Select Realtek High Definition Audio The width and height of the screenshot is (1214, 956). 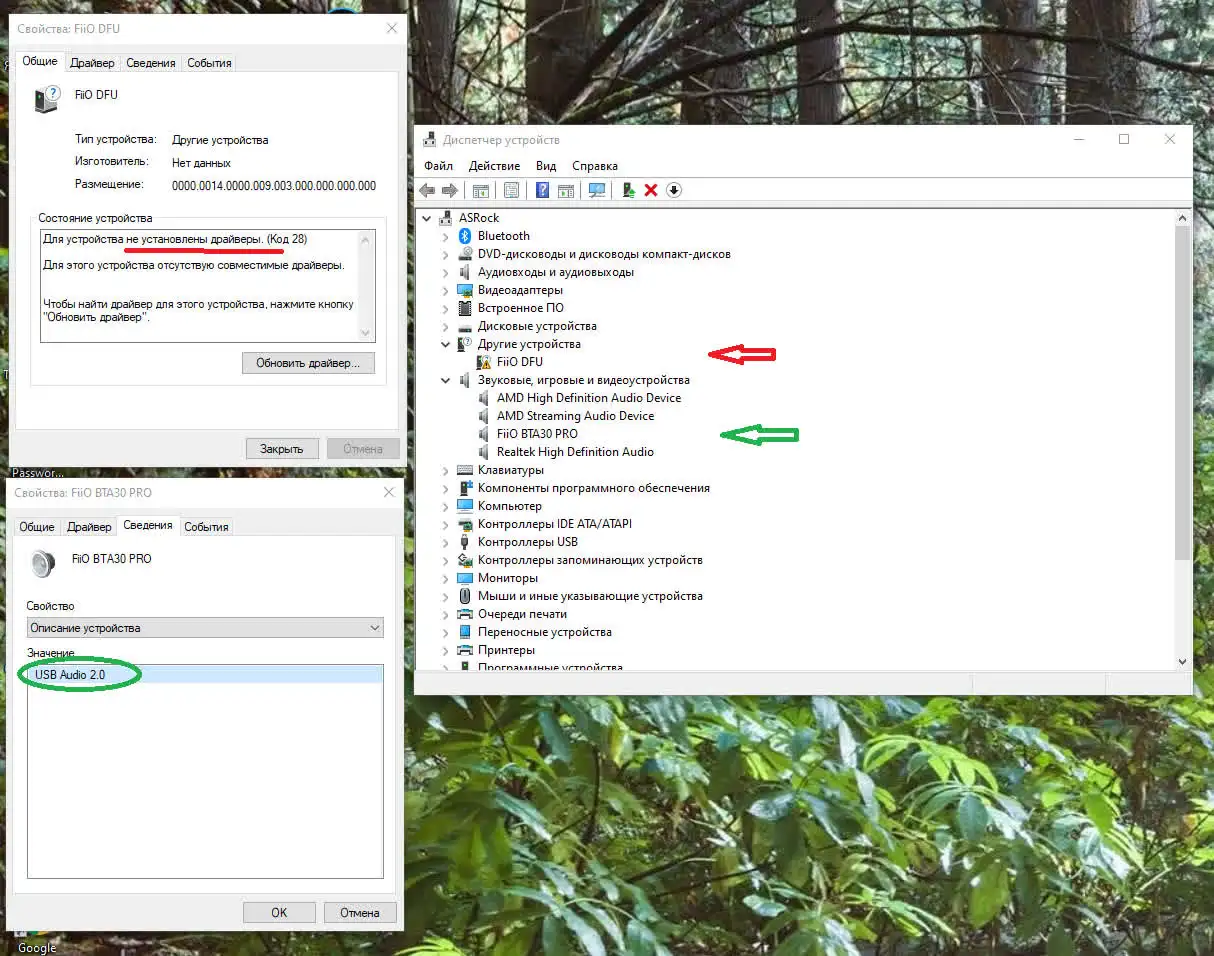pos(575,452)
